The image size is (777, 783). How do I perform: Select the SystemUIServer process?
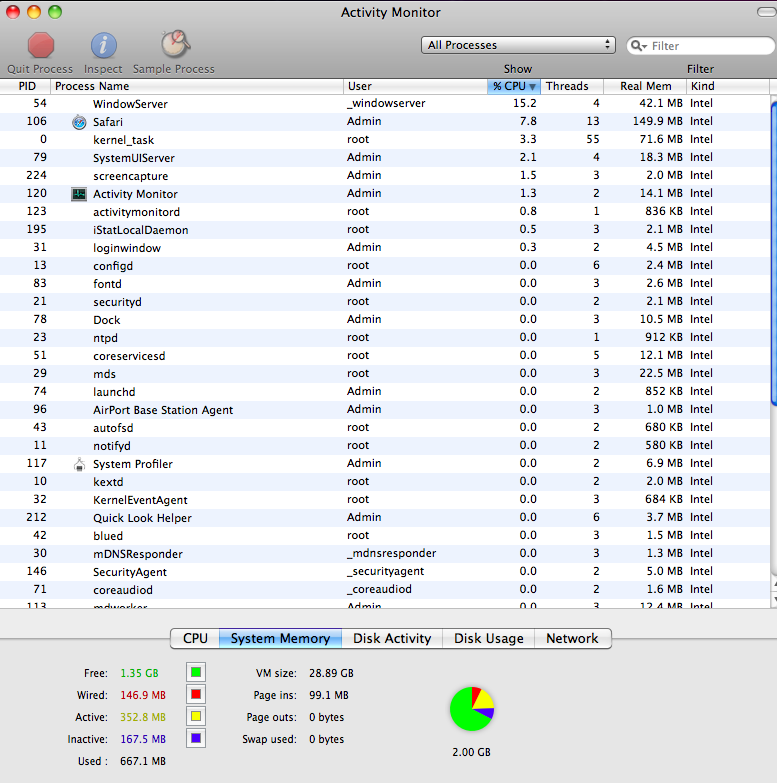(x=385, y=157)
